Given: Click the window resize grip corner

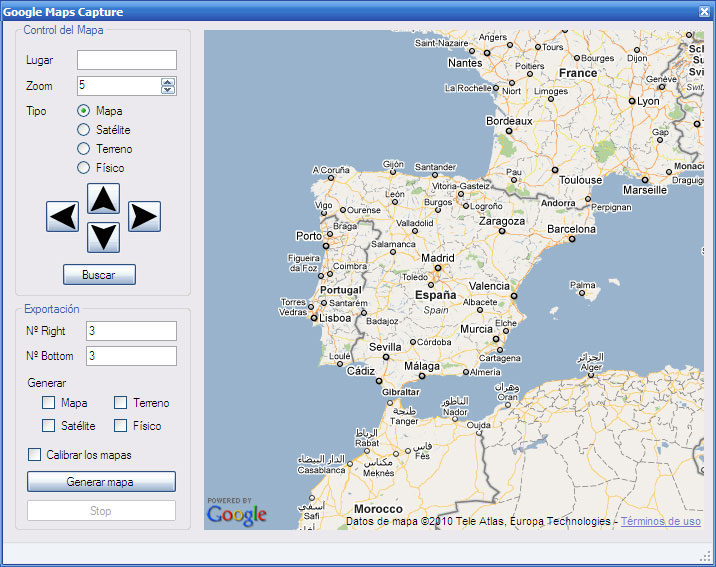Looking at the screenshot, I should [706, 556].
